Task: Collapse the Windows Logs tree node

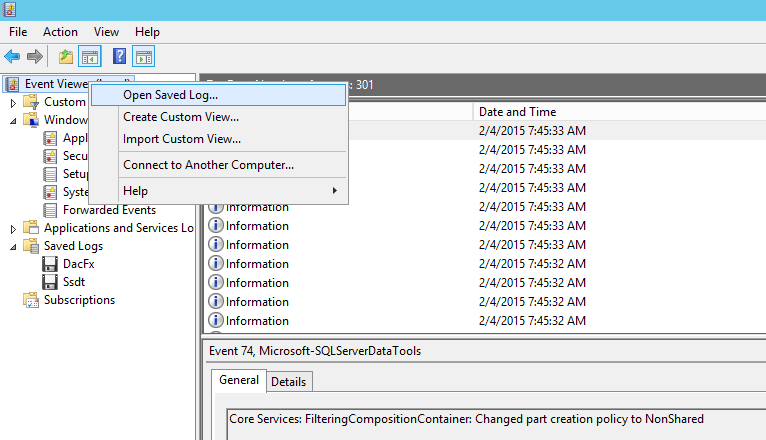Action: pyautogui.click(x=13, y=121)
